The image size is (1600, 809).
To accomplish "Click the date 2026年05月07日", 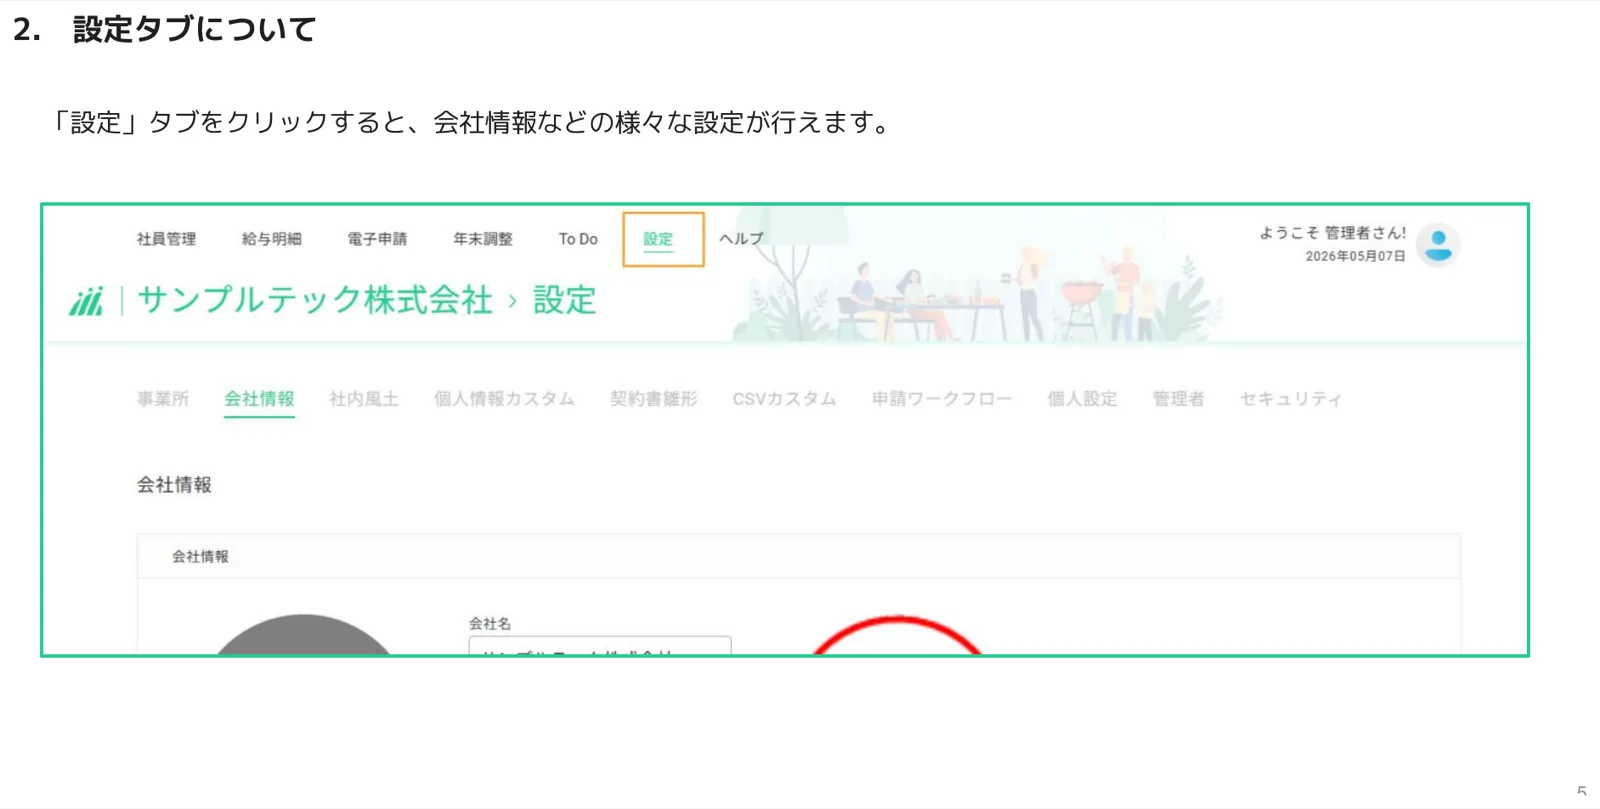I will (1355, 257).
